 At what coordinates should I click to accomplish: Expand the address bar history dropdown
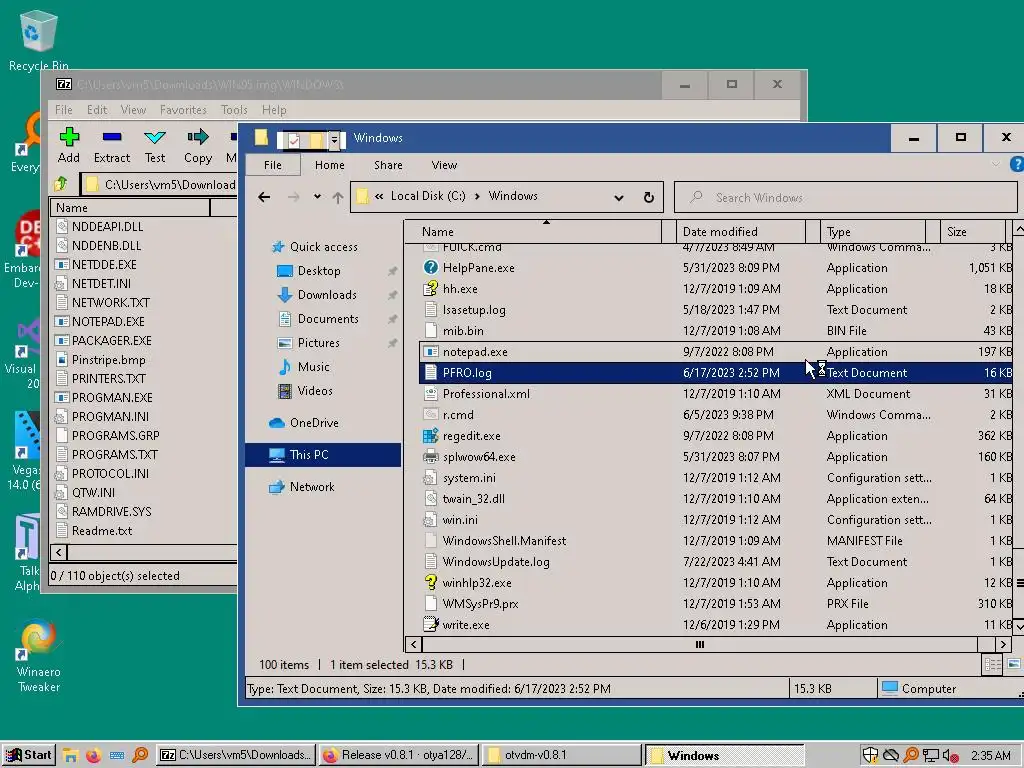pos(618,197)
